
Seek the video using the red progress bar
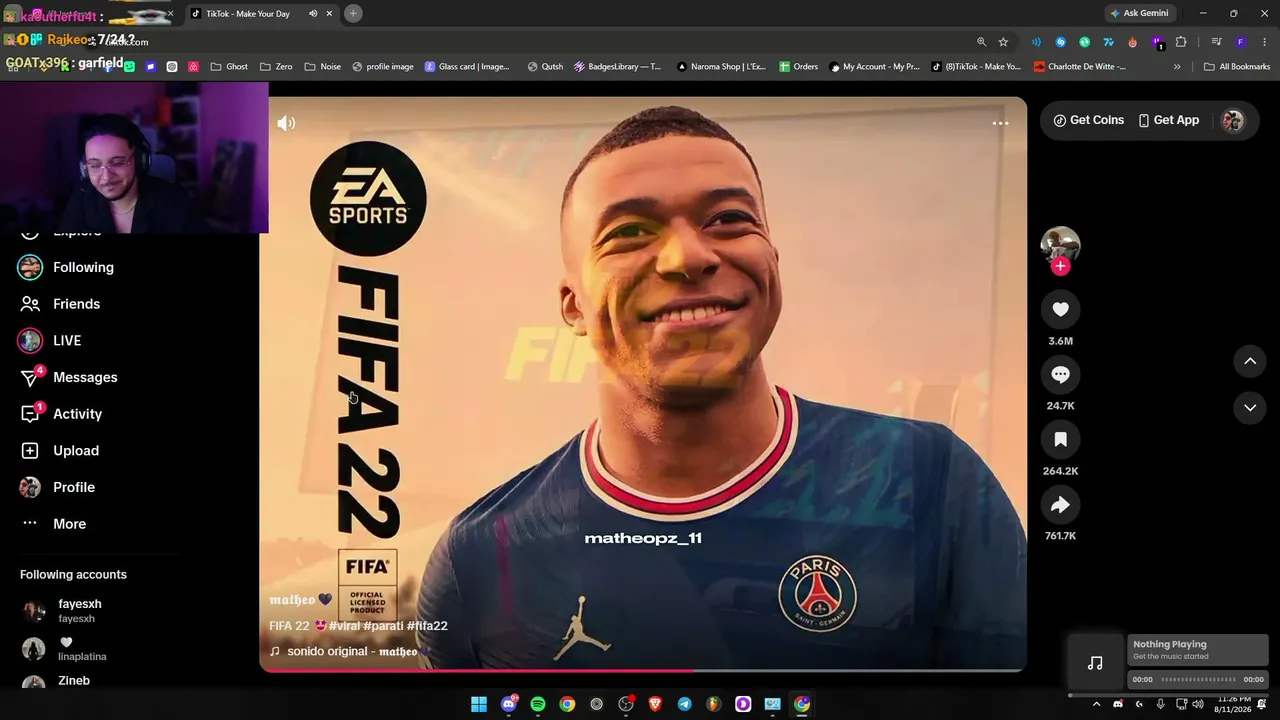(643, 670)
